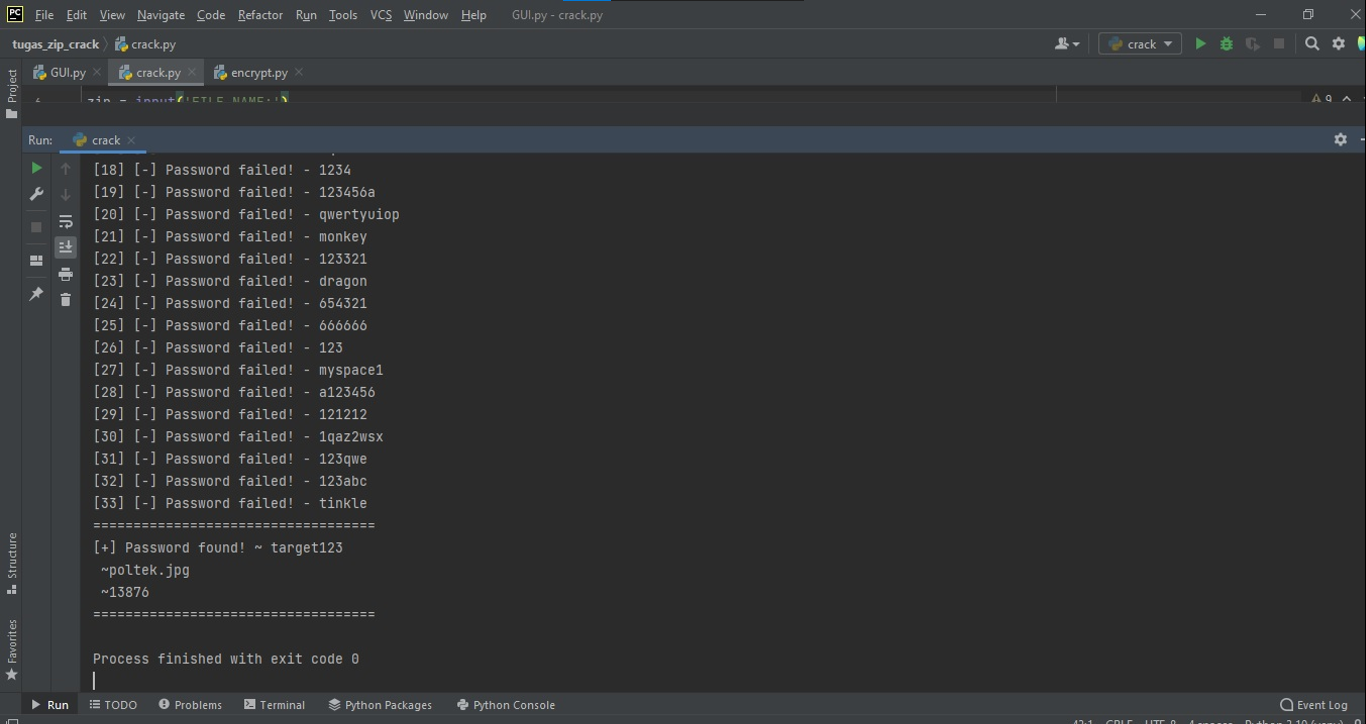1366x724 pixels.
Task: Open the Window menu
Action: pyautogui.click(x=426, y=15)
